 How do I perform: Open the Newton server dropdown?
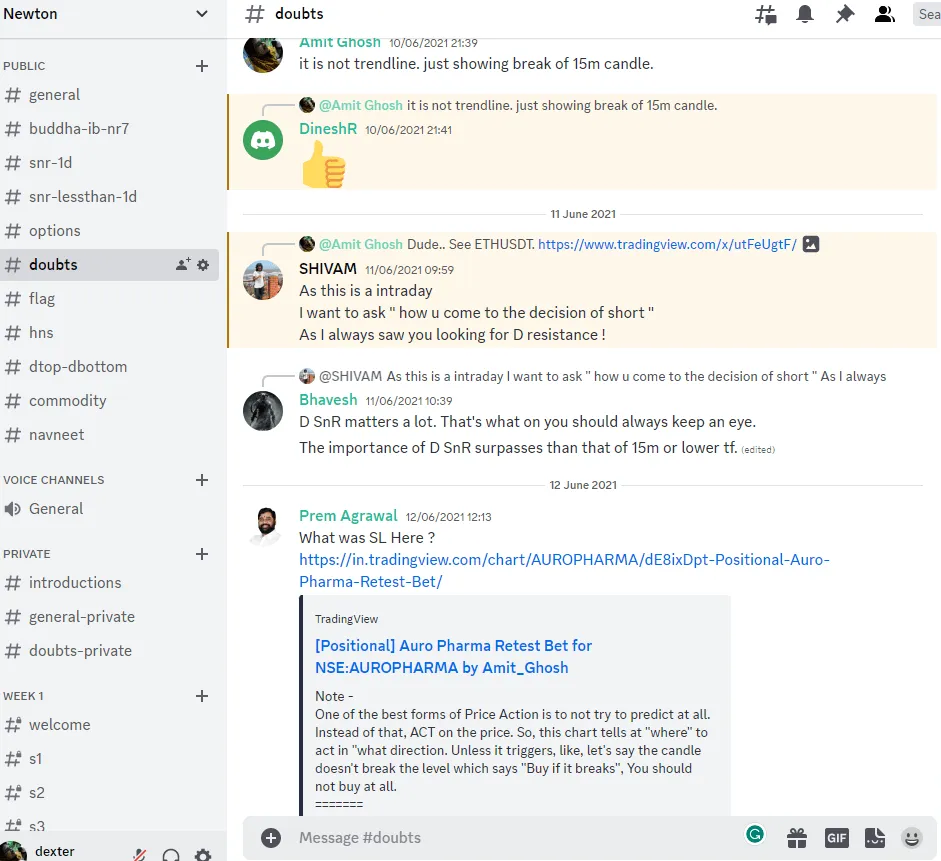(202, 14)
